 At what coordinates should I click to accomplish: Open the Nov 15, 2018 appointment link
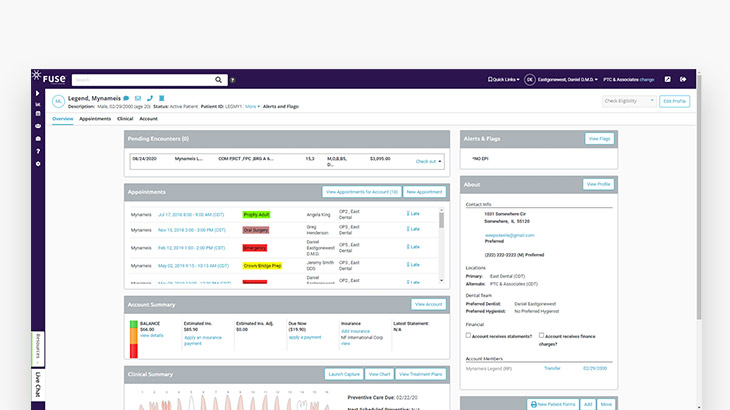click(x=191, y=230)
